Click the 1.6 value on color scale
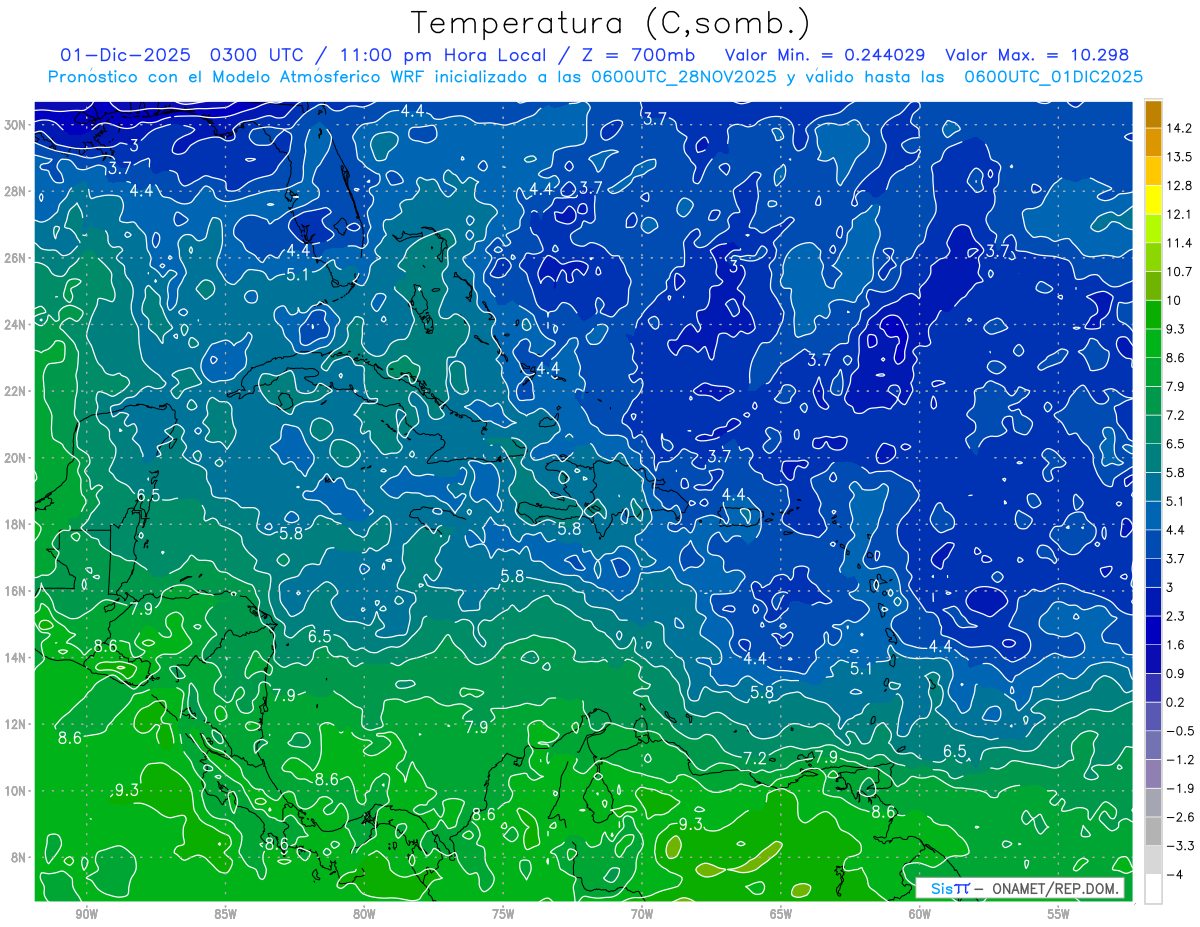 [x=1175, y=645]
